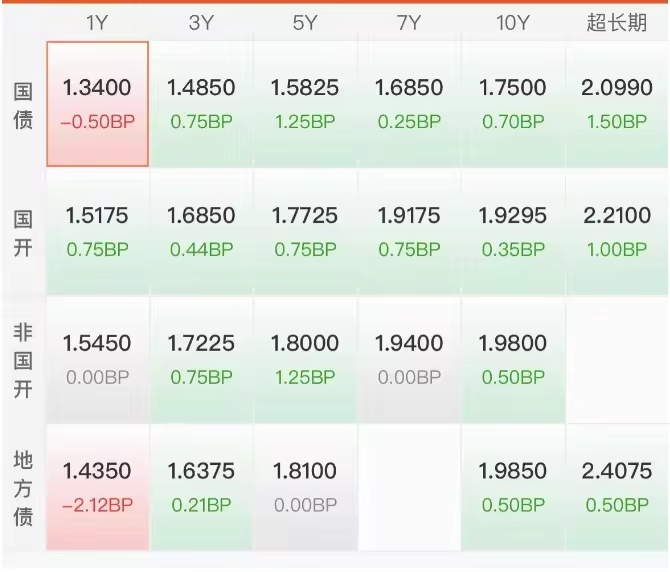670x572 pixels.
Task: Select the 非国开 10Y cell 1.9800
Action: click(512, 360)
